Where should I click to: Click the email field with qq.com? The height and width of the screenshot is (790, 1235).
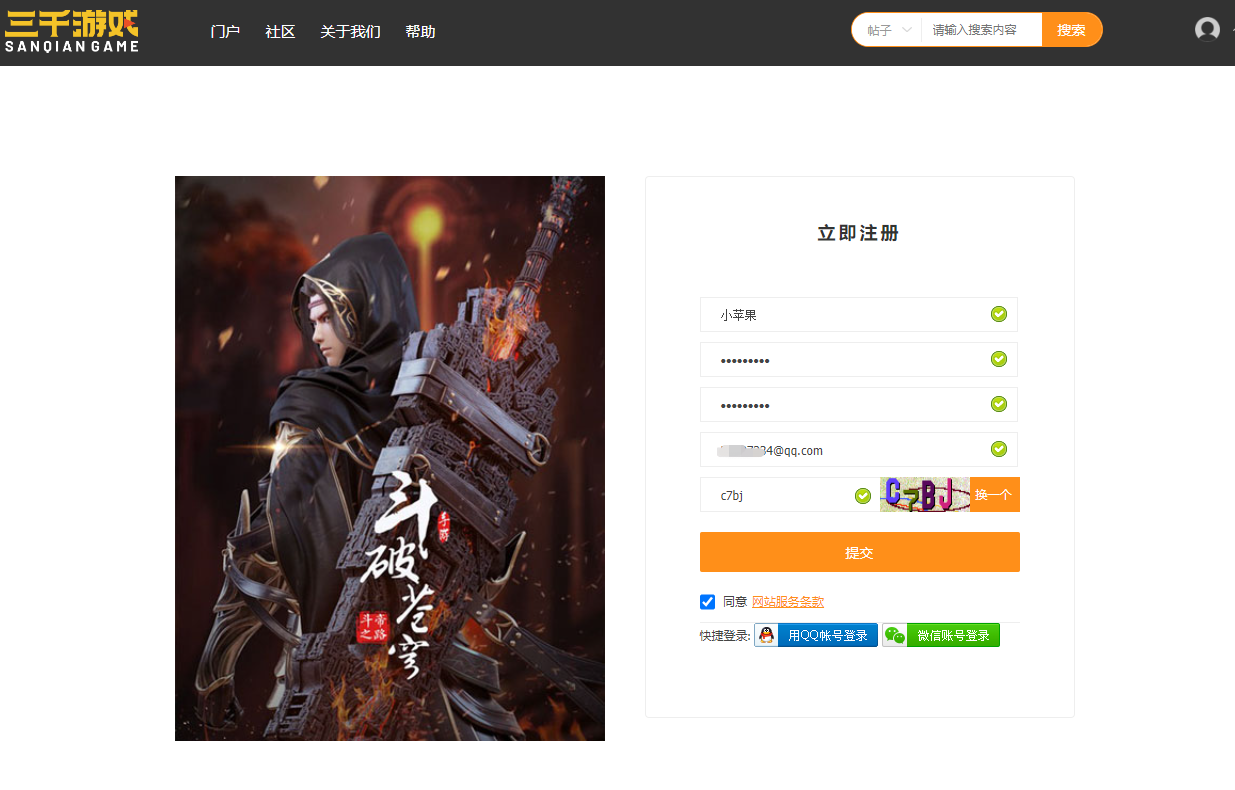(859, 449)
